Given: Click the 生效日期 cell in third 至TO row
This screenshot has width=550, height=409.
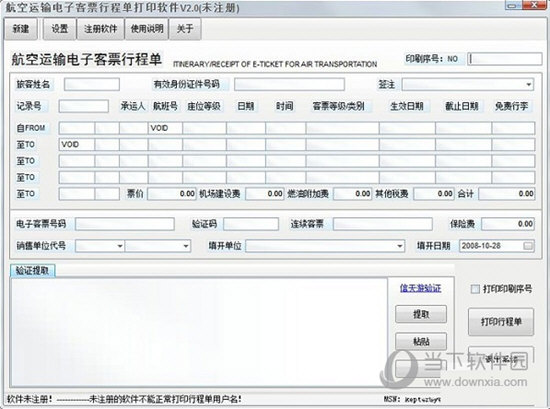Looking at the screenshot, I should pyautogui.click(x=407, y=177).
